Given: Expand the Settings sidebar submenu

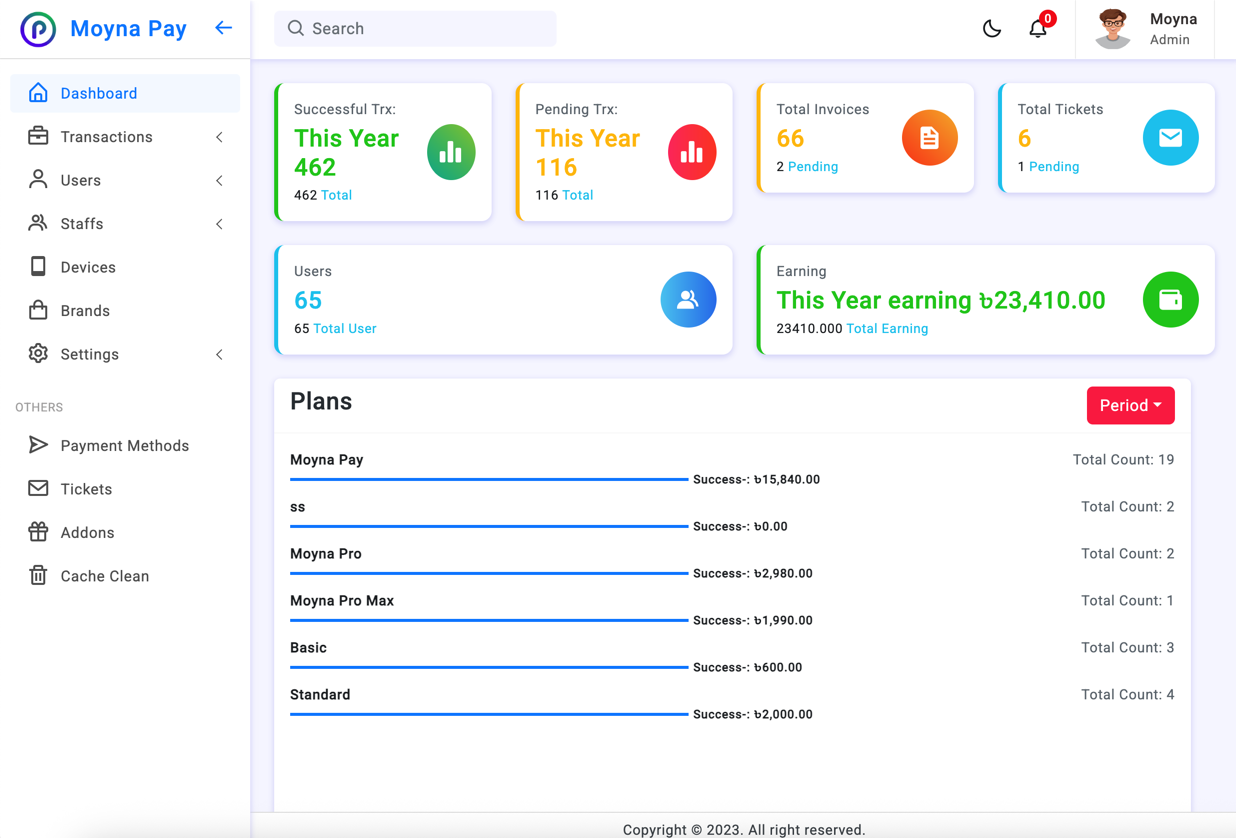Looking at the screenshot, I should [125, 354].
